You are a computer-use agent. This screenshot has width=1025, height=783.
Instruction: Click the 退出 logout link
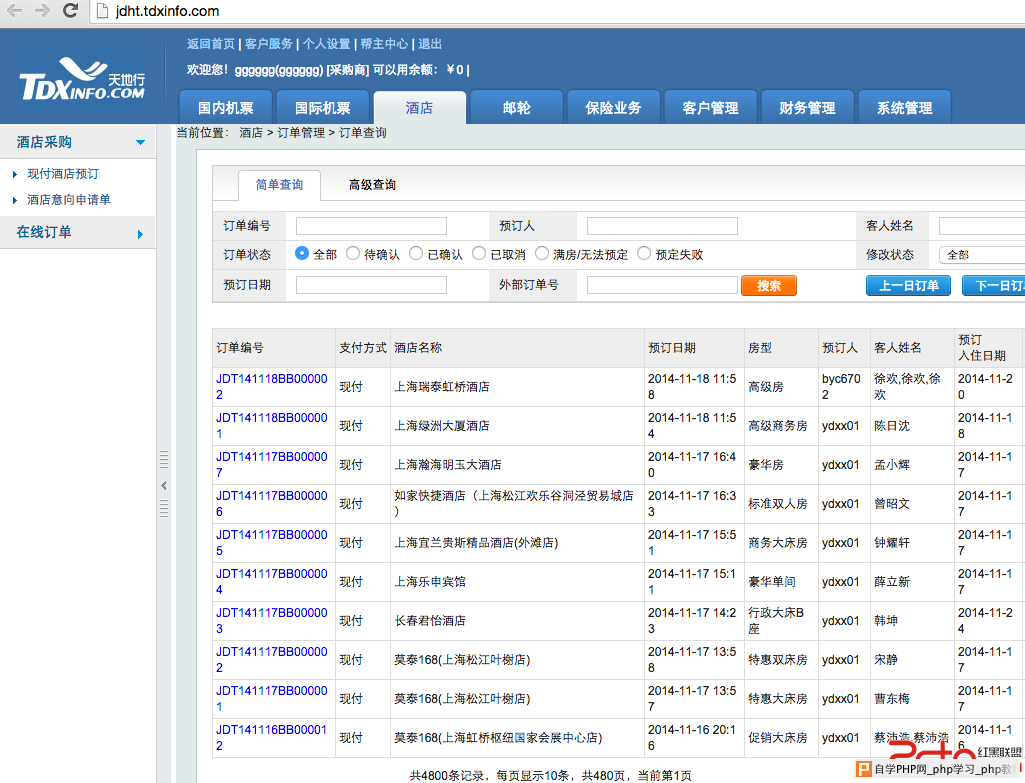coord(430,44)
